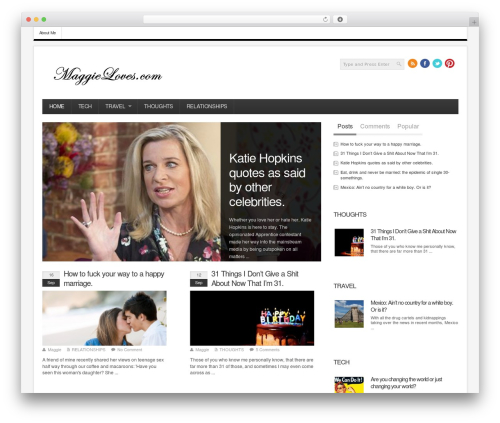500x423 pixels.
Task: Click featured excerpt 'Whether you love her'
Action: (270, 238)
